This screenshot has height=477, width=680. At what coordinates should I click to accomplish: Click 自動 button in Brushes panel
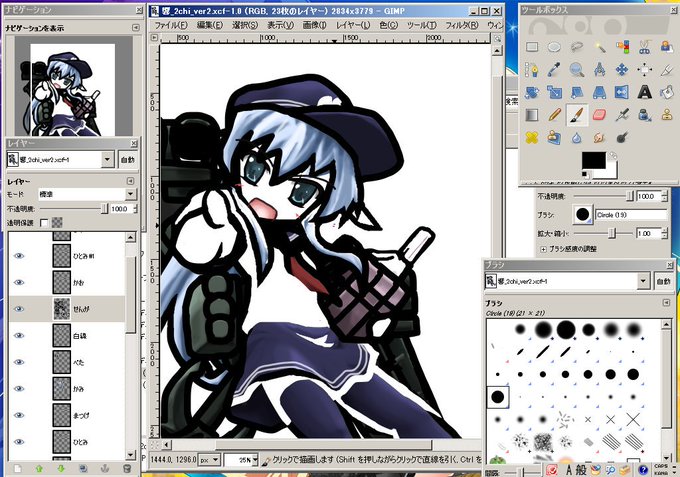click(x=664, y=281)
